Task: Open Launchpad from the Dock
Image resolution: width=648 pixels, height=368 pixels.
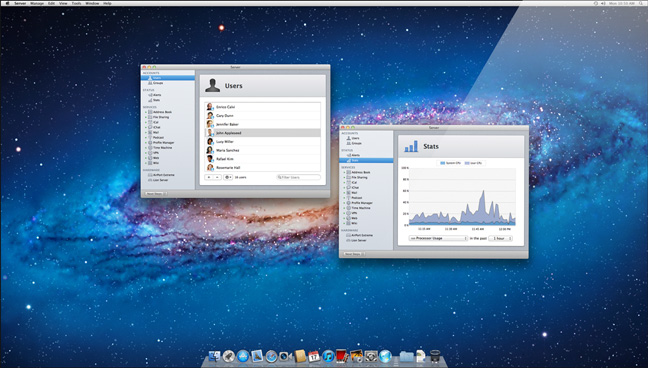Action: point(229,356)
